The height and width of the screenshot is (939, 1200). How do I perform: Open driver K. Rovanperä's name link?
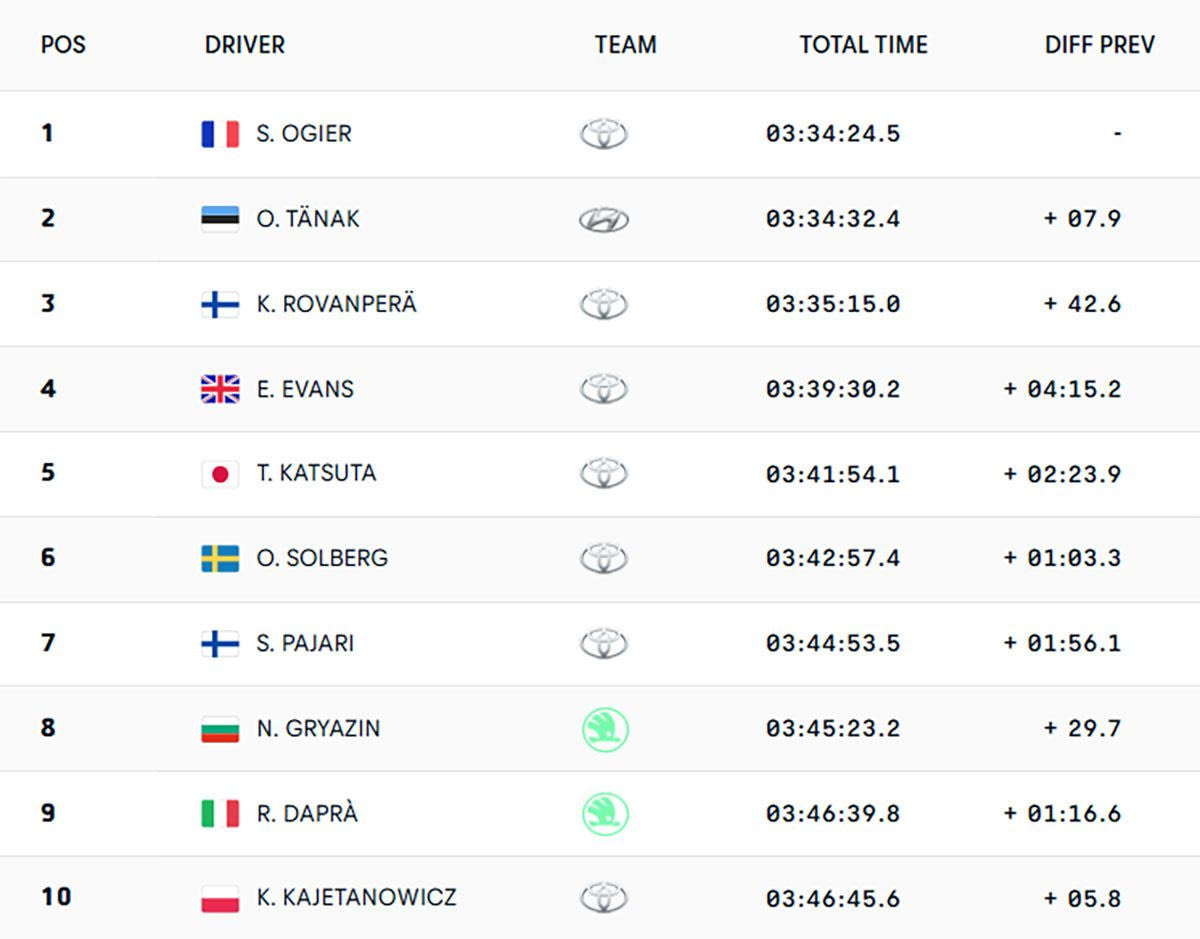[x=336, y=304]
